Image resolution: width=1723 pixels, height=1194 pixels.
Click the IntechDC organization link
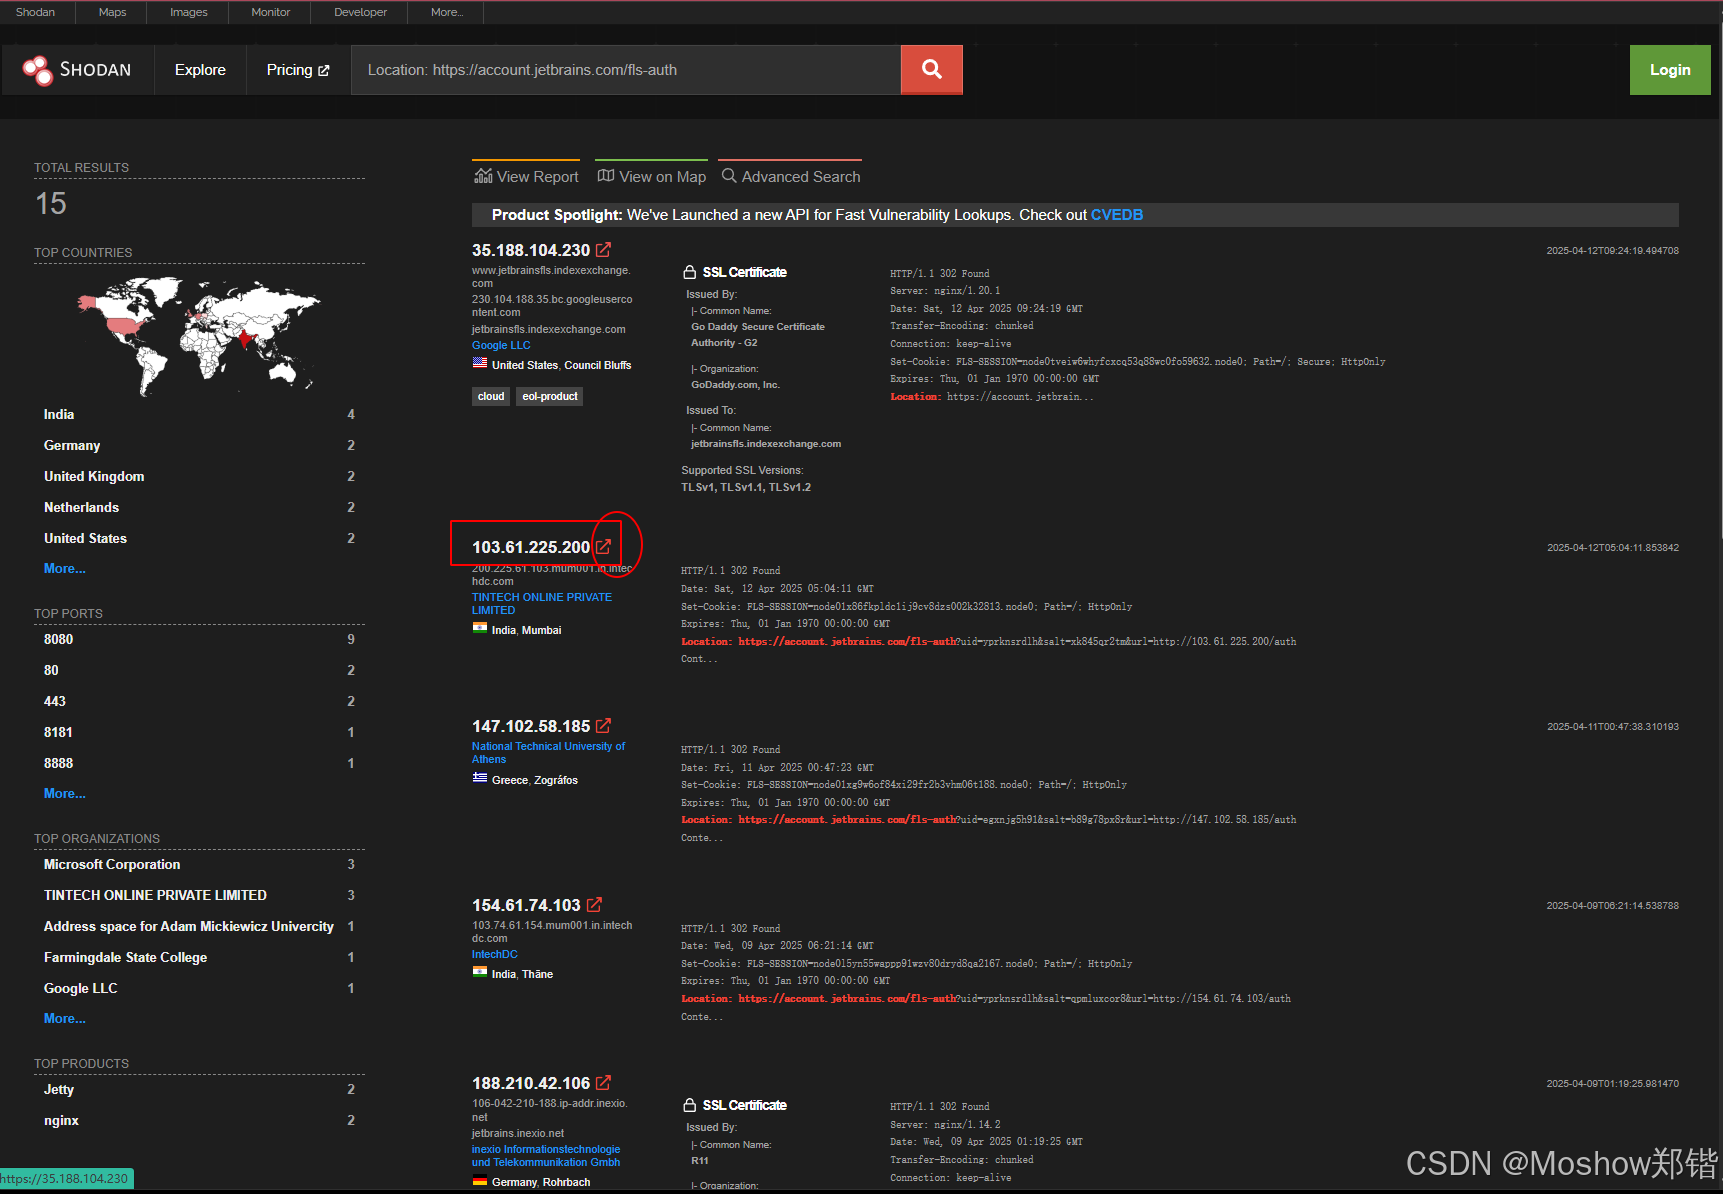[495, 954]
